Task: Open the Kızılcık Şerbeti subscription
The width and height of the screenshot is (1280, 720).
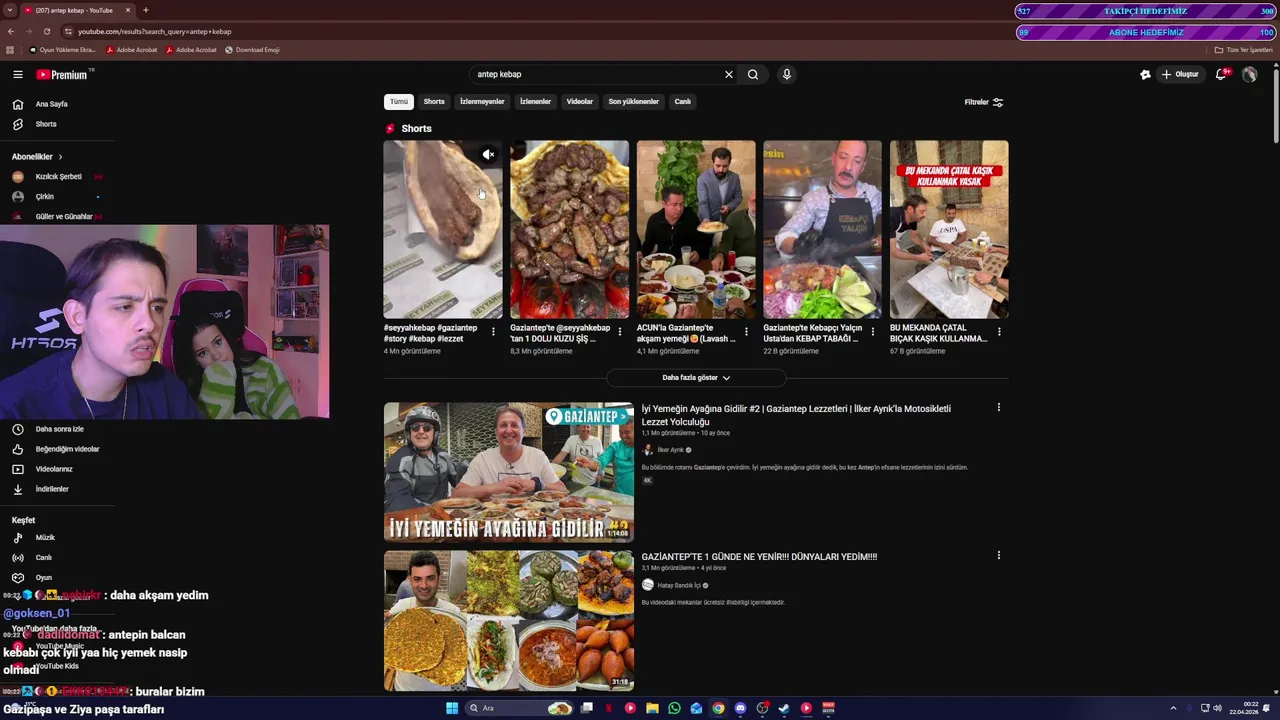Action: pos(58,177)
